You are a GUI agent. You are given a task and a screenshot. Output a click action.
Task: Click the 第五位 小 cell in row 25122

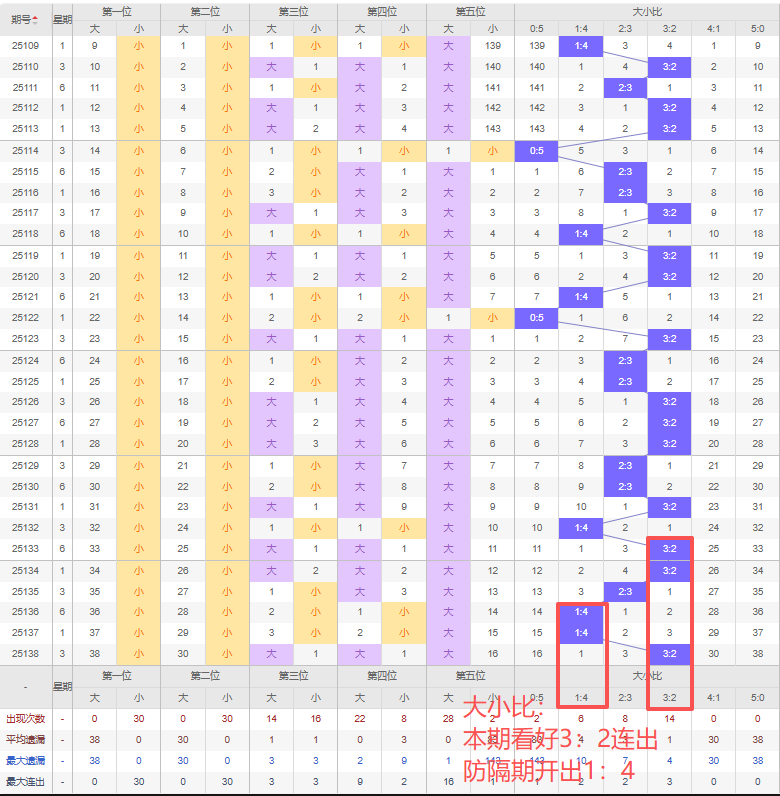click(x=493, y=318)
